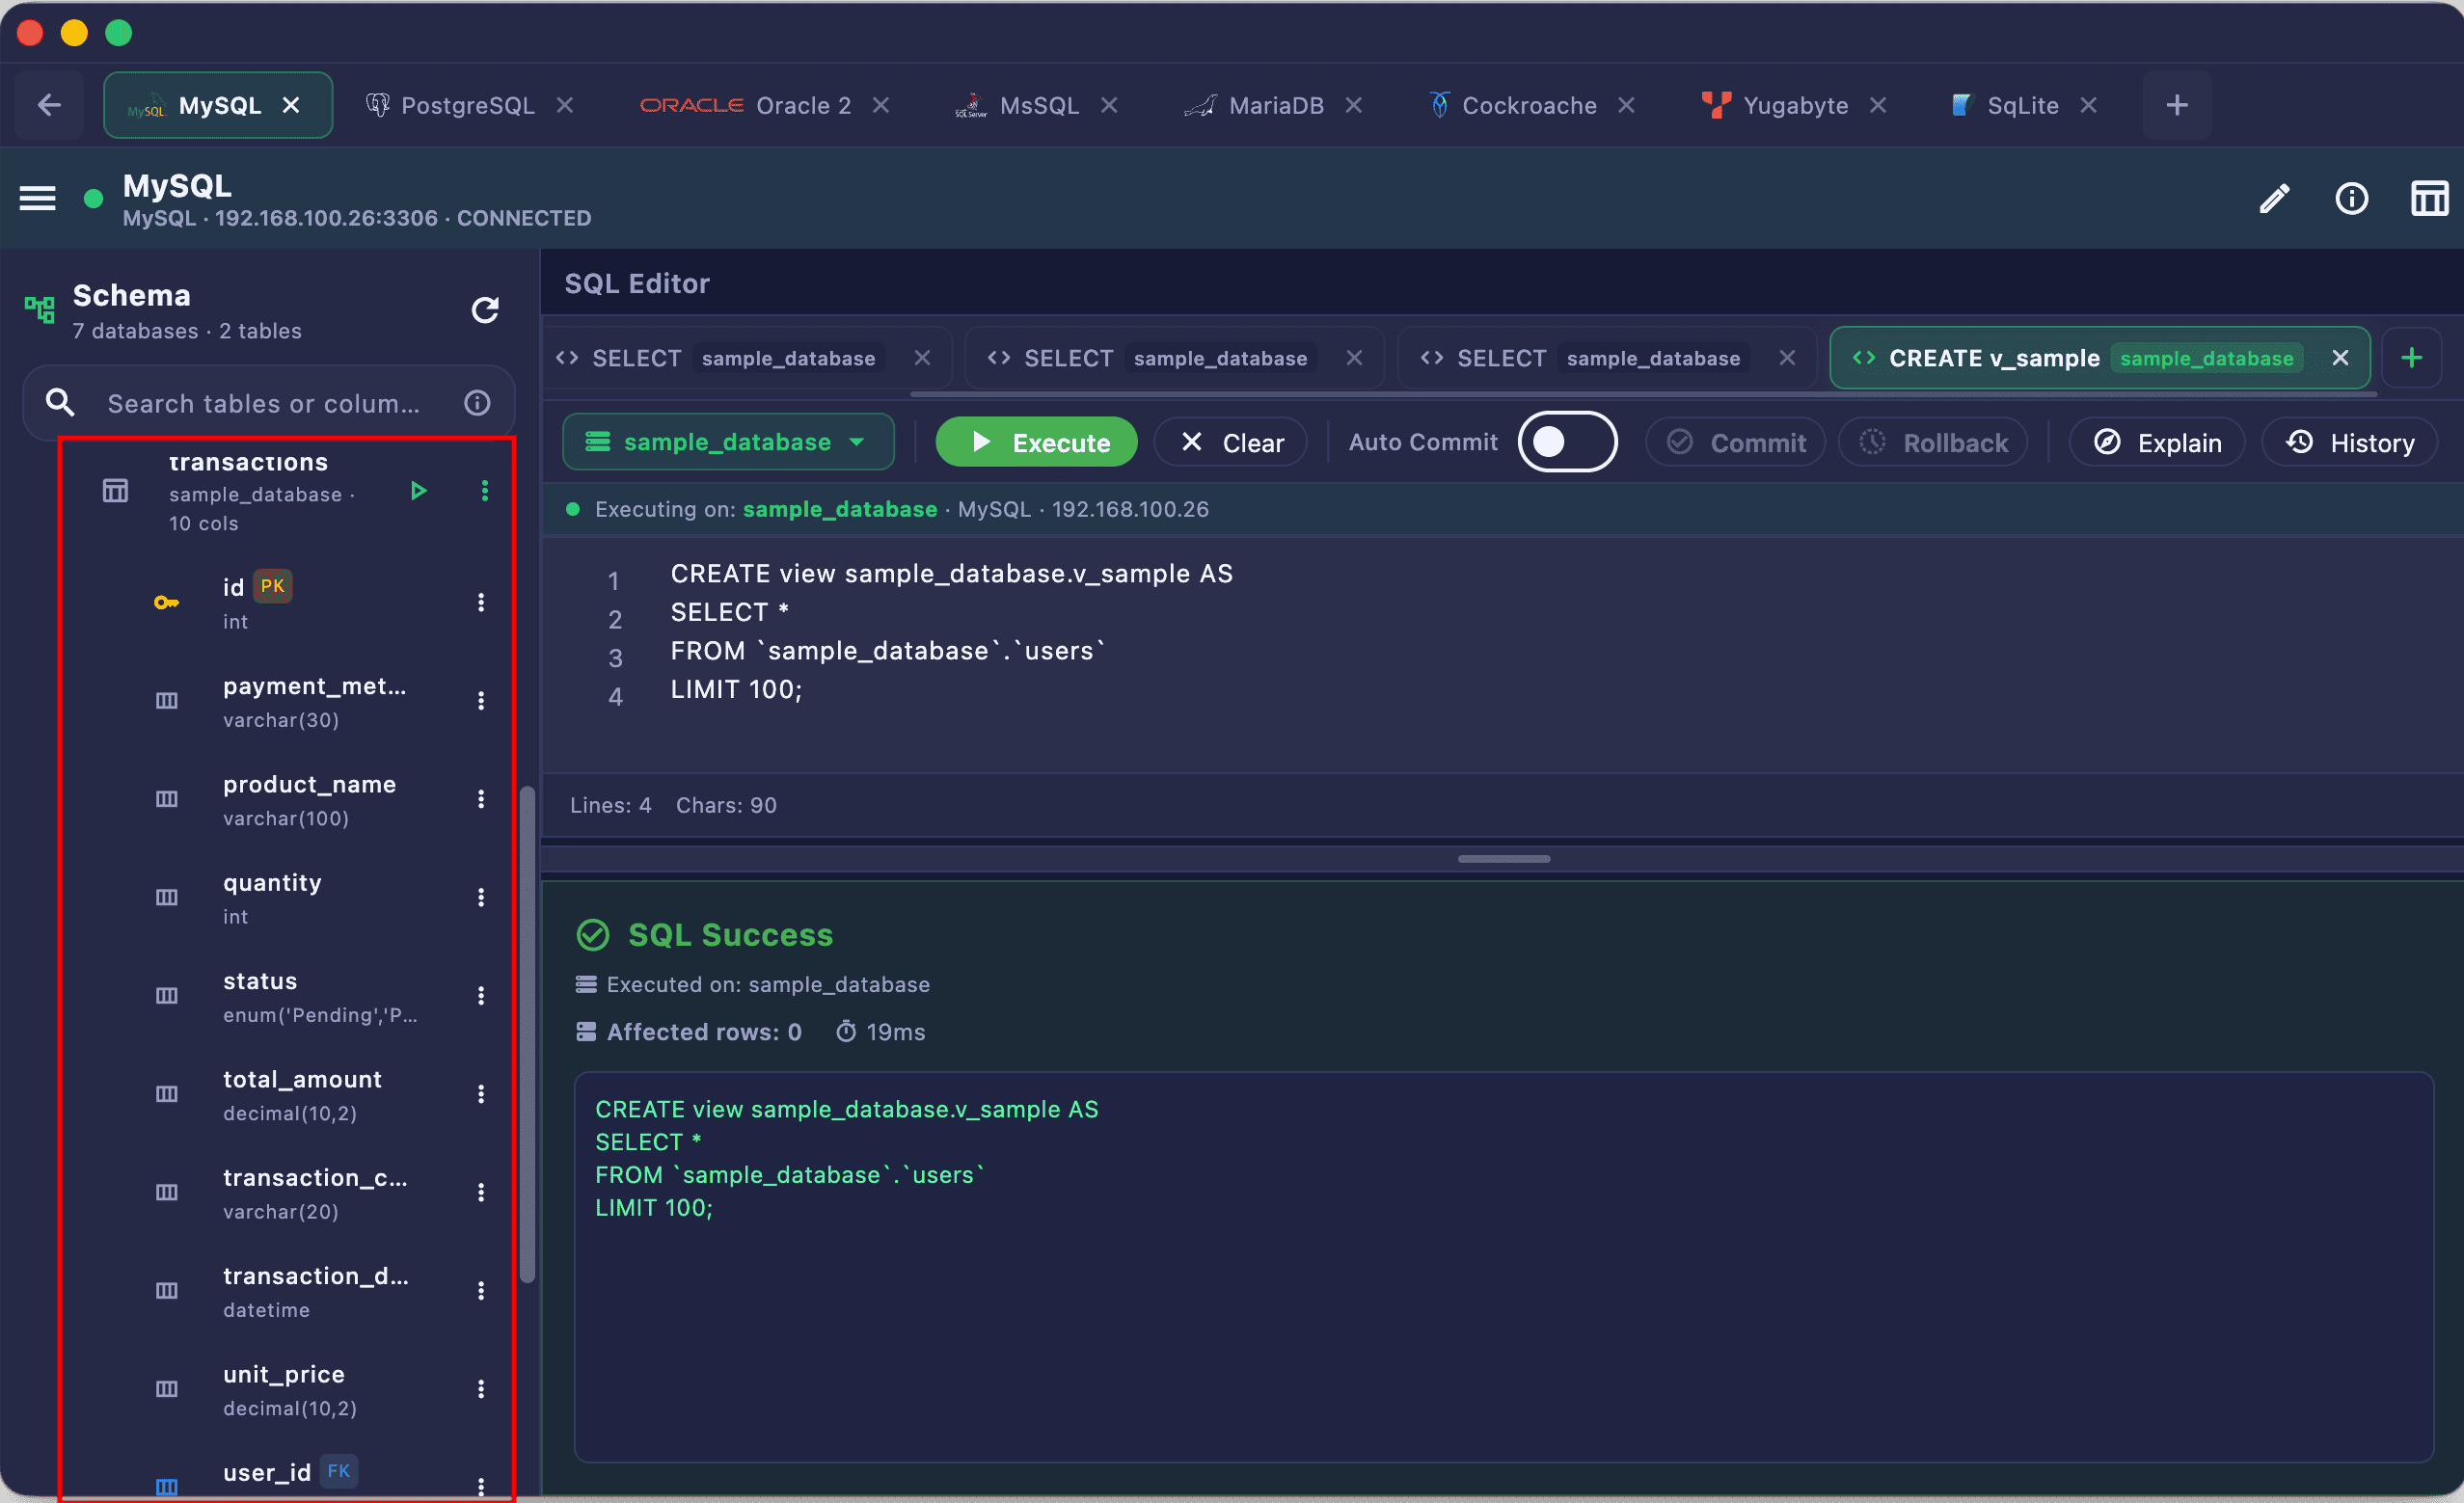Screen dimensions: 2464x1503
Task: Open the hamburger menu icon
Action: pyautogui.click(x=38, y=199)
